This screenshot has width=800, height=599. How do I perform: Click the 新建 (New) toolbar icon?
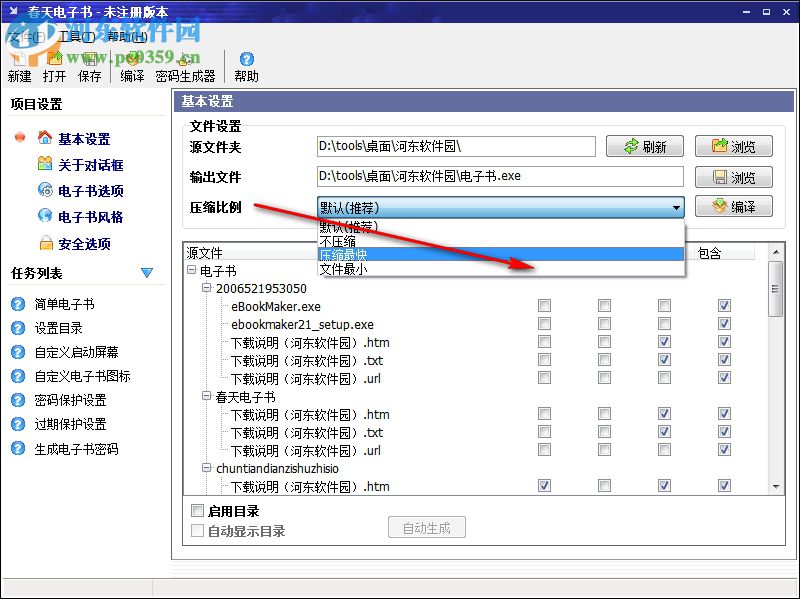[19, 66]
